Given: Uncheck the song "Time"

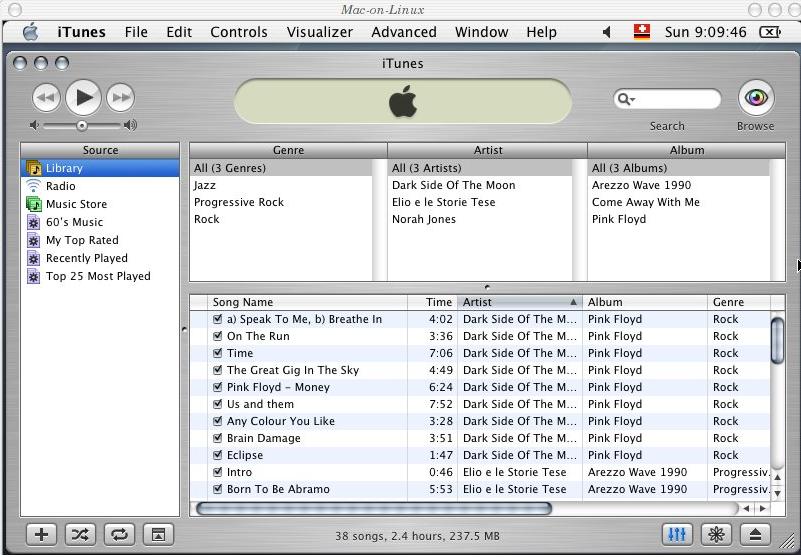Looking at the screenshot, I should coord(218,353).
